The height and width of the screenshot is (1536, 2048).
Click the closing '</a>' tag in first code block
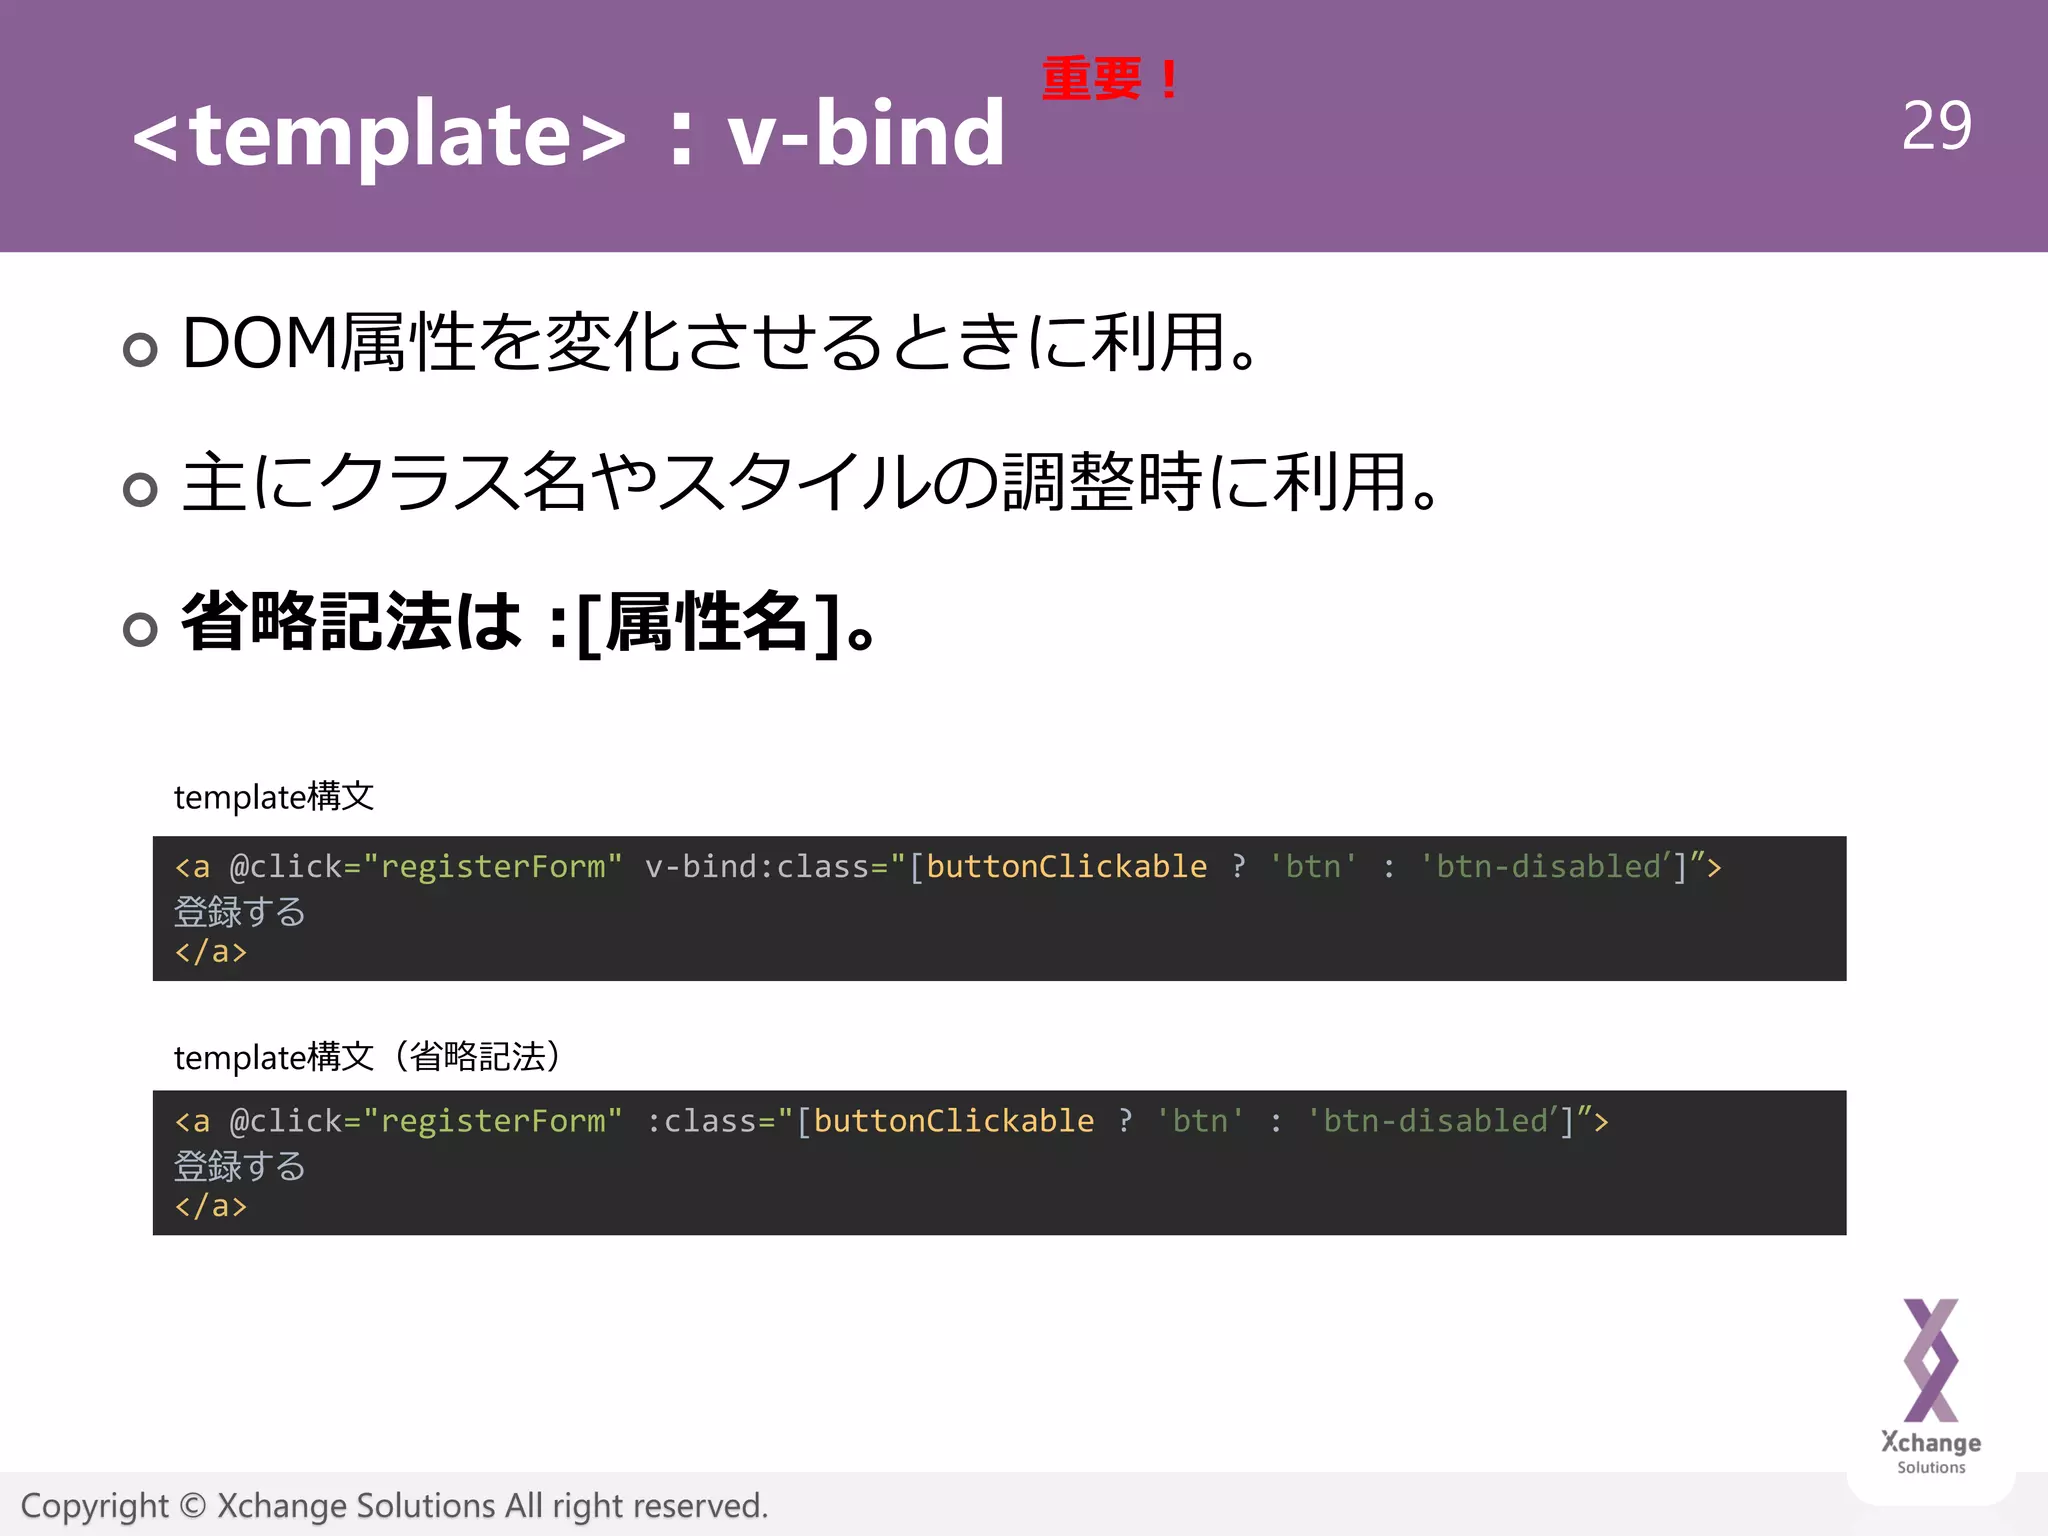[211, 951]
